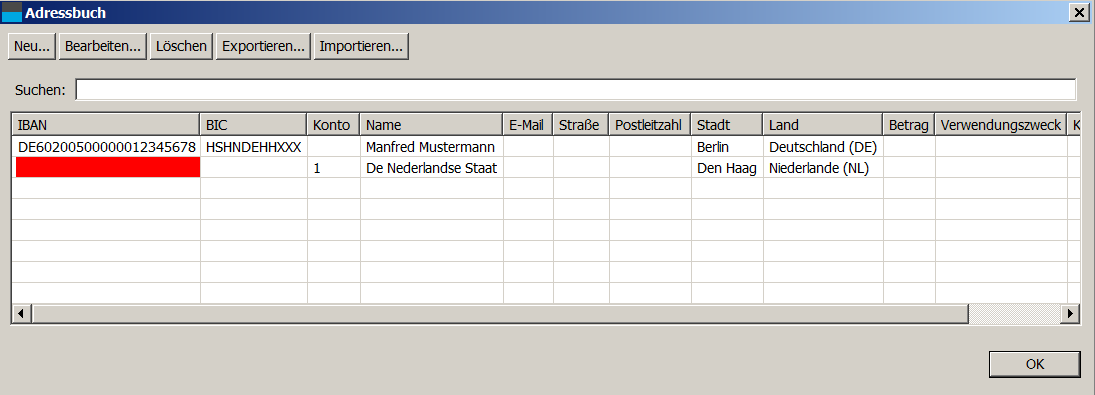Select the Konto cell with value 1
Viewport: 1095px width, 395px height.
(x=334, y=167)
